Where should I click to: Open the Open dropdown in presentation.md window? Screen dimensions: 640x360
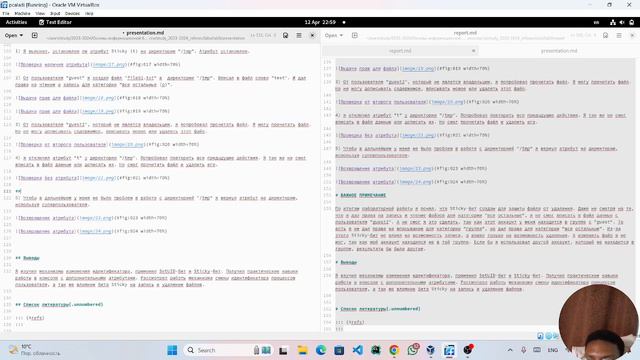click(x=14, y=36)
